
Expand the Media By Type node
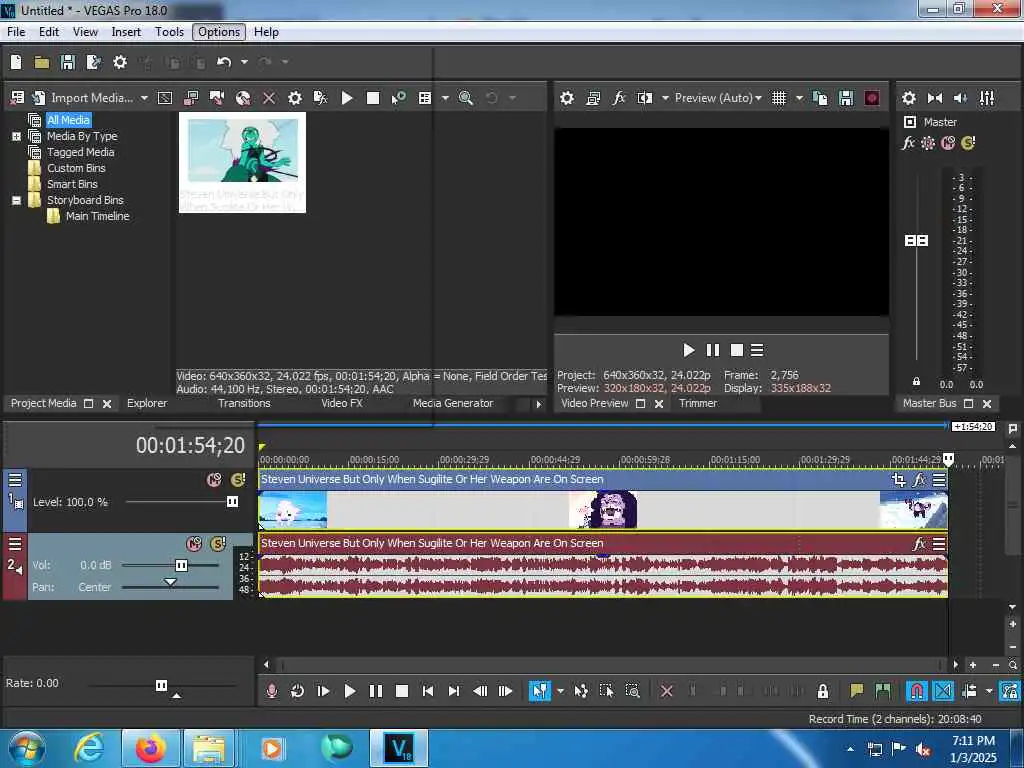point(16,136)
